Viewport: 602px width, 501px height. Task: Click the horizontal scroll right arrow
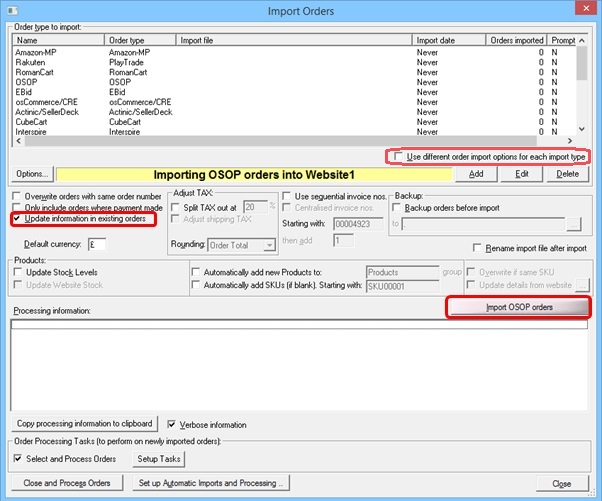(570, 141)
